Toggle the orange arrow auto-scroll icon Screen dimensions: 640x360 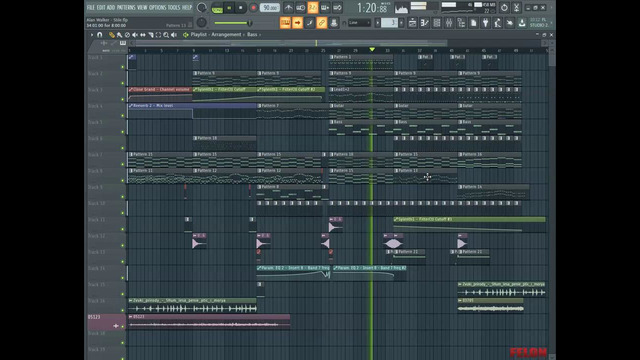(x=298, y=23)
